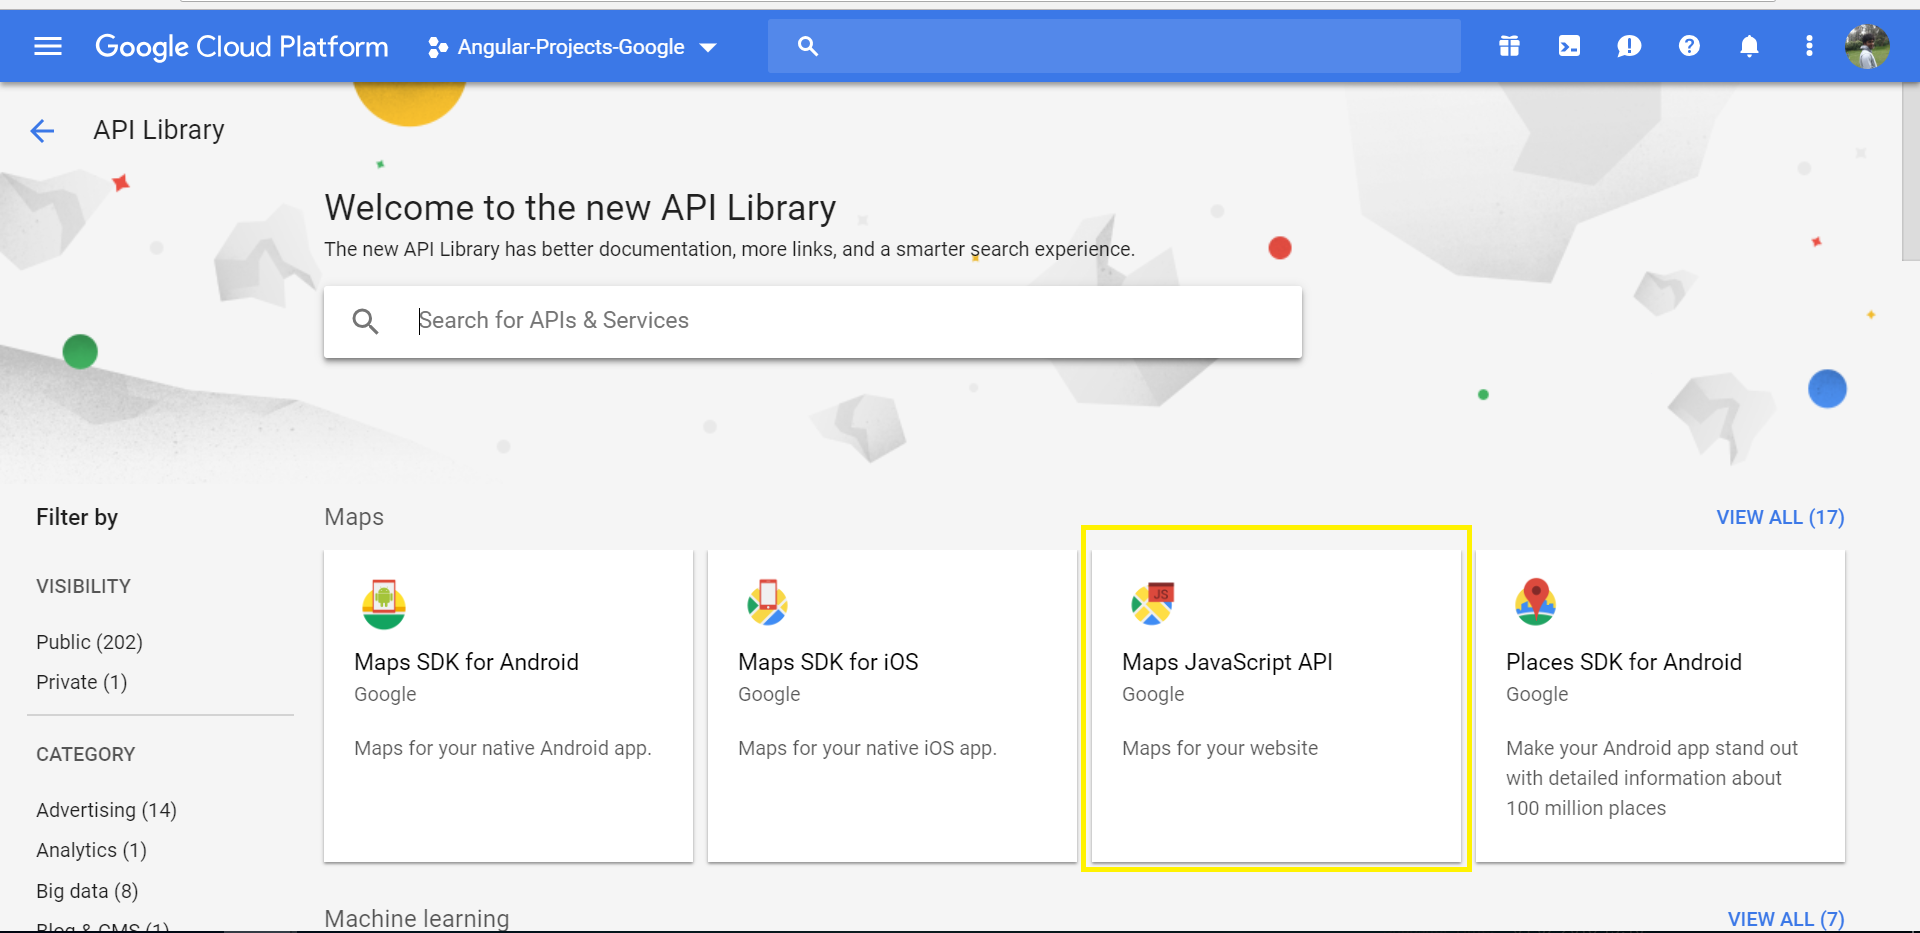Click the CATEGORY filter heading
The height and width of the screenshot is (933, 1920).
tap(86, 754)
